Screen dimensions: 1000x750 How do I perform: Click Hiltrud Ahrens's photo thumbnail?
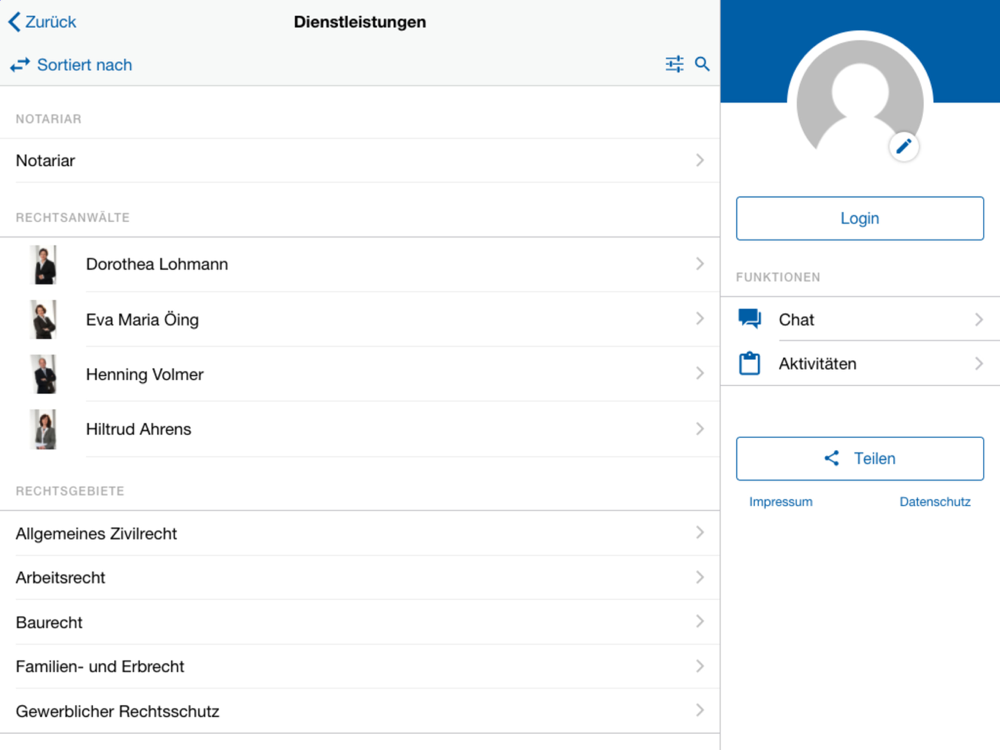pyautogui.click(x=44, y=429)
